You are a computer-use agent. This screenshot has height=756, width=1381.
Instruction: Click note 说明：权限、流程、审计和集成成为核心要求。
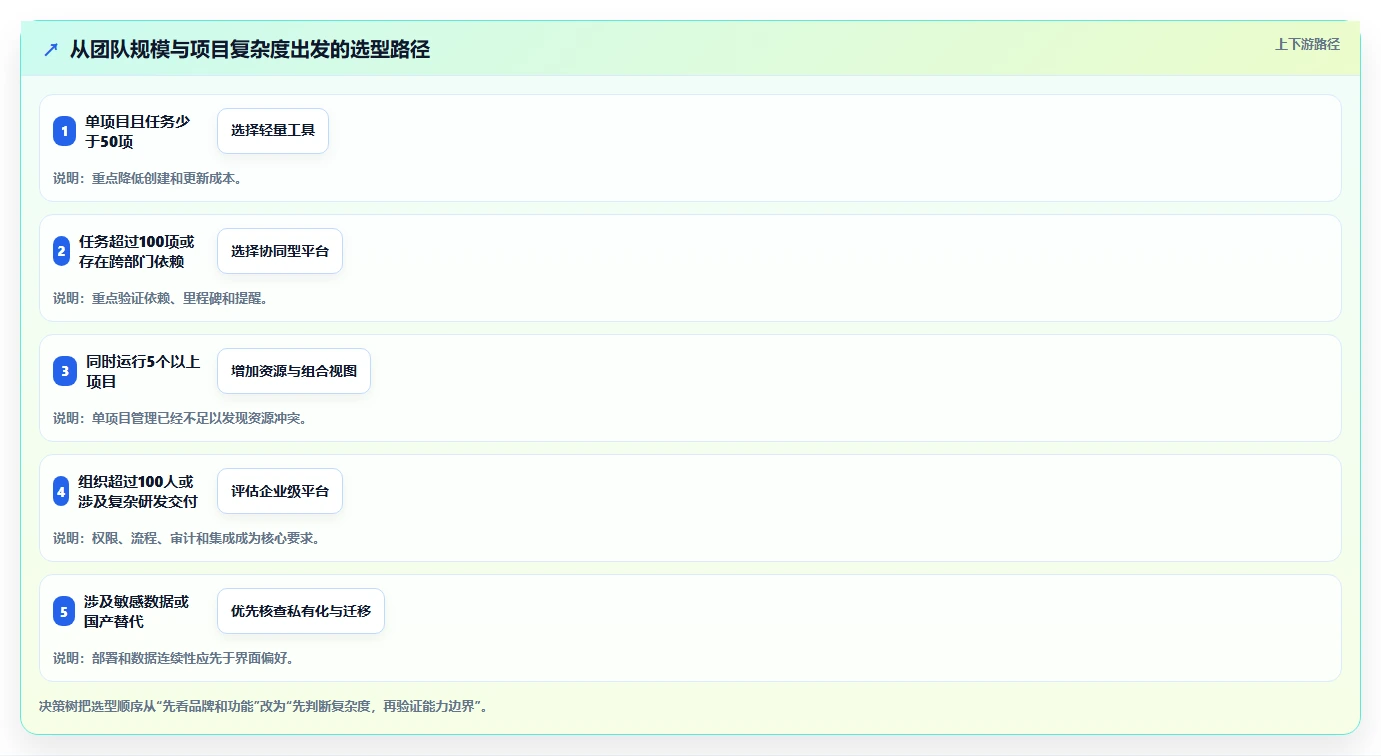pyautogui.click(x=187, y=538)
